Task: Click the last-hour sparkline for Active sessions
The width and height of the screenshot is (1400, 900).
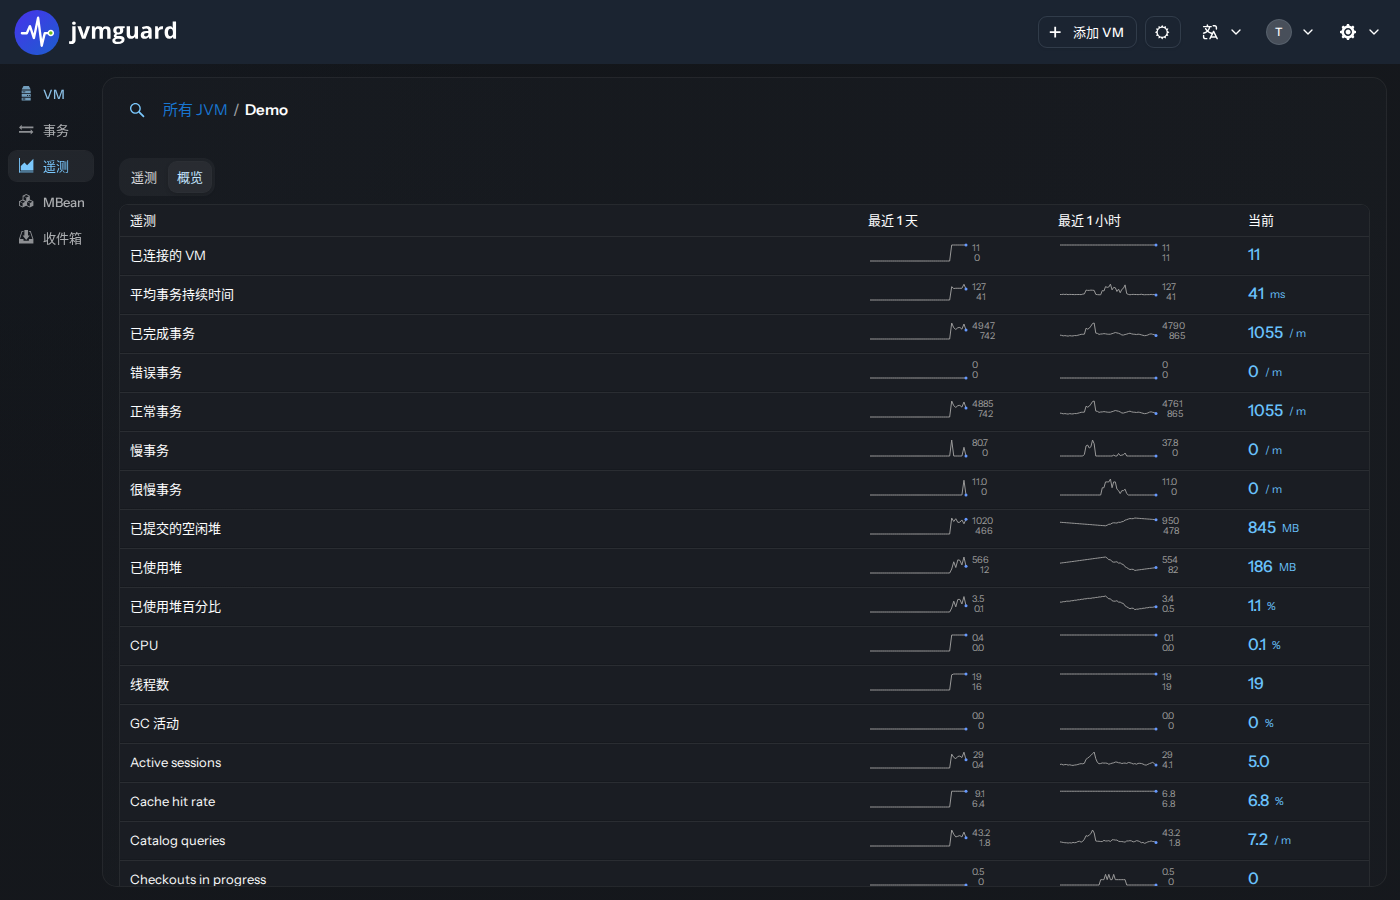Action: point(1109,760)
